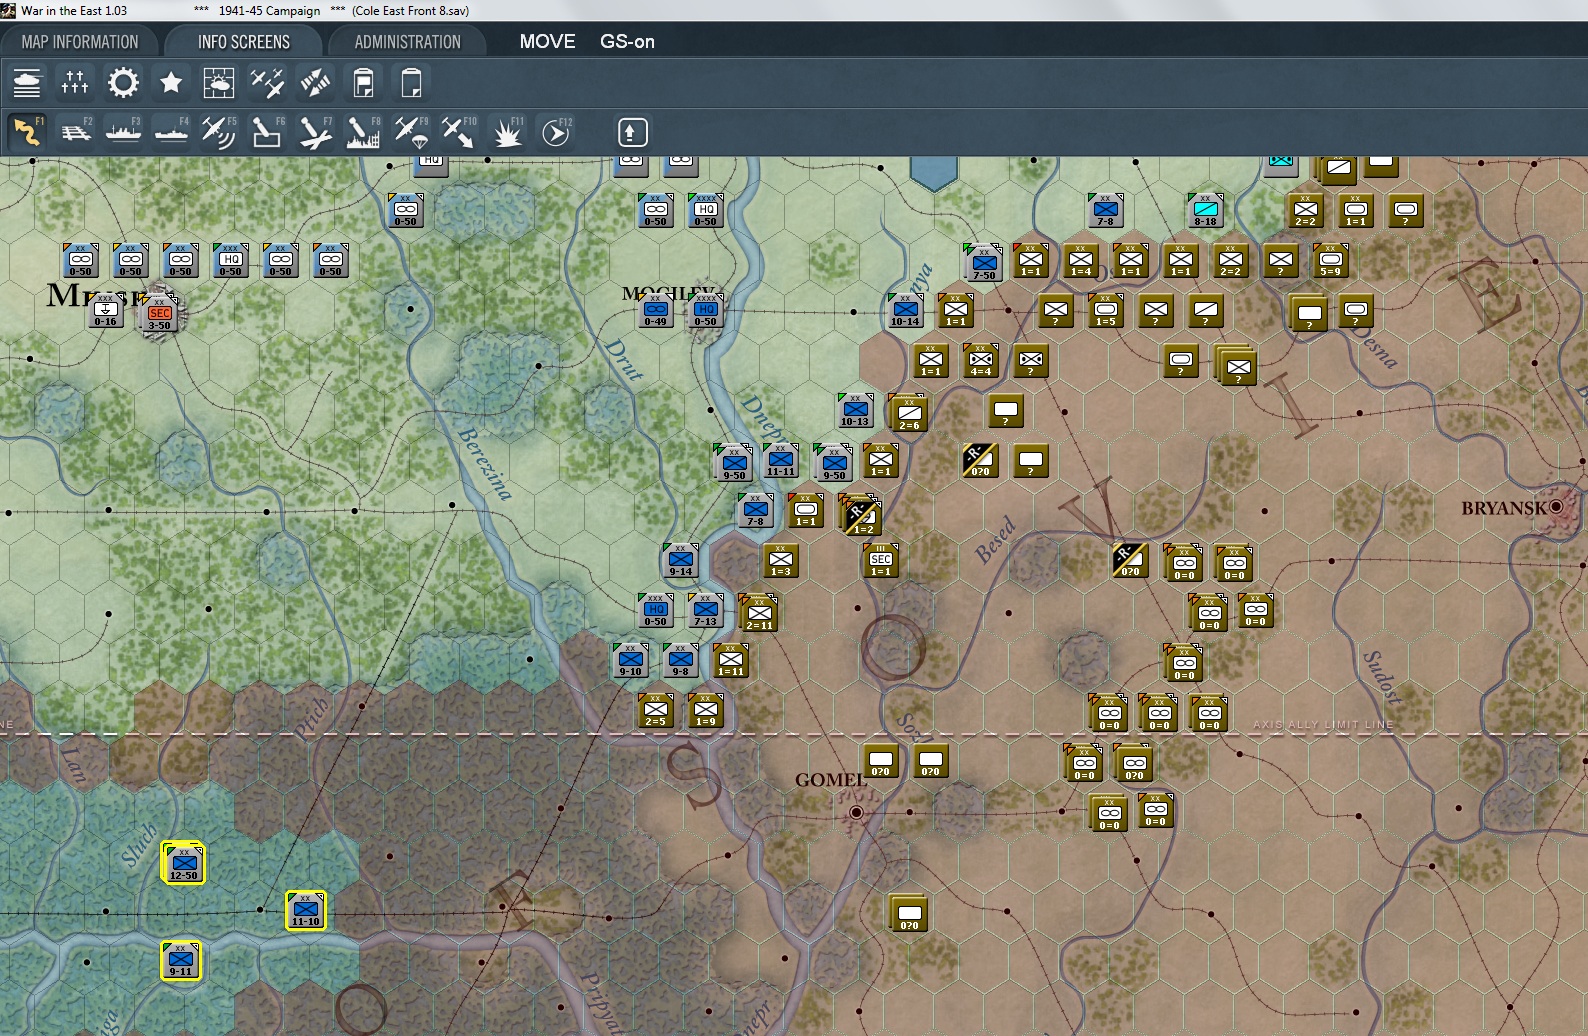
Task: Select the Soviet SEC 1=1 unit
Action: coord(880,560)
